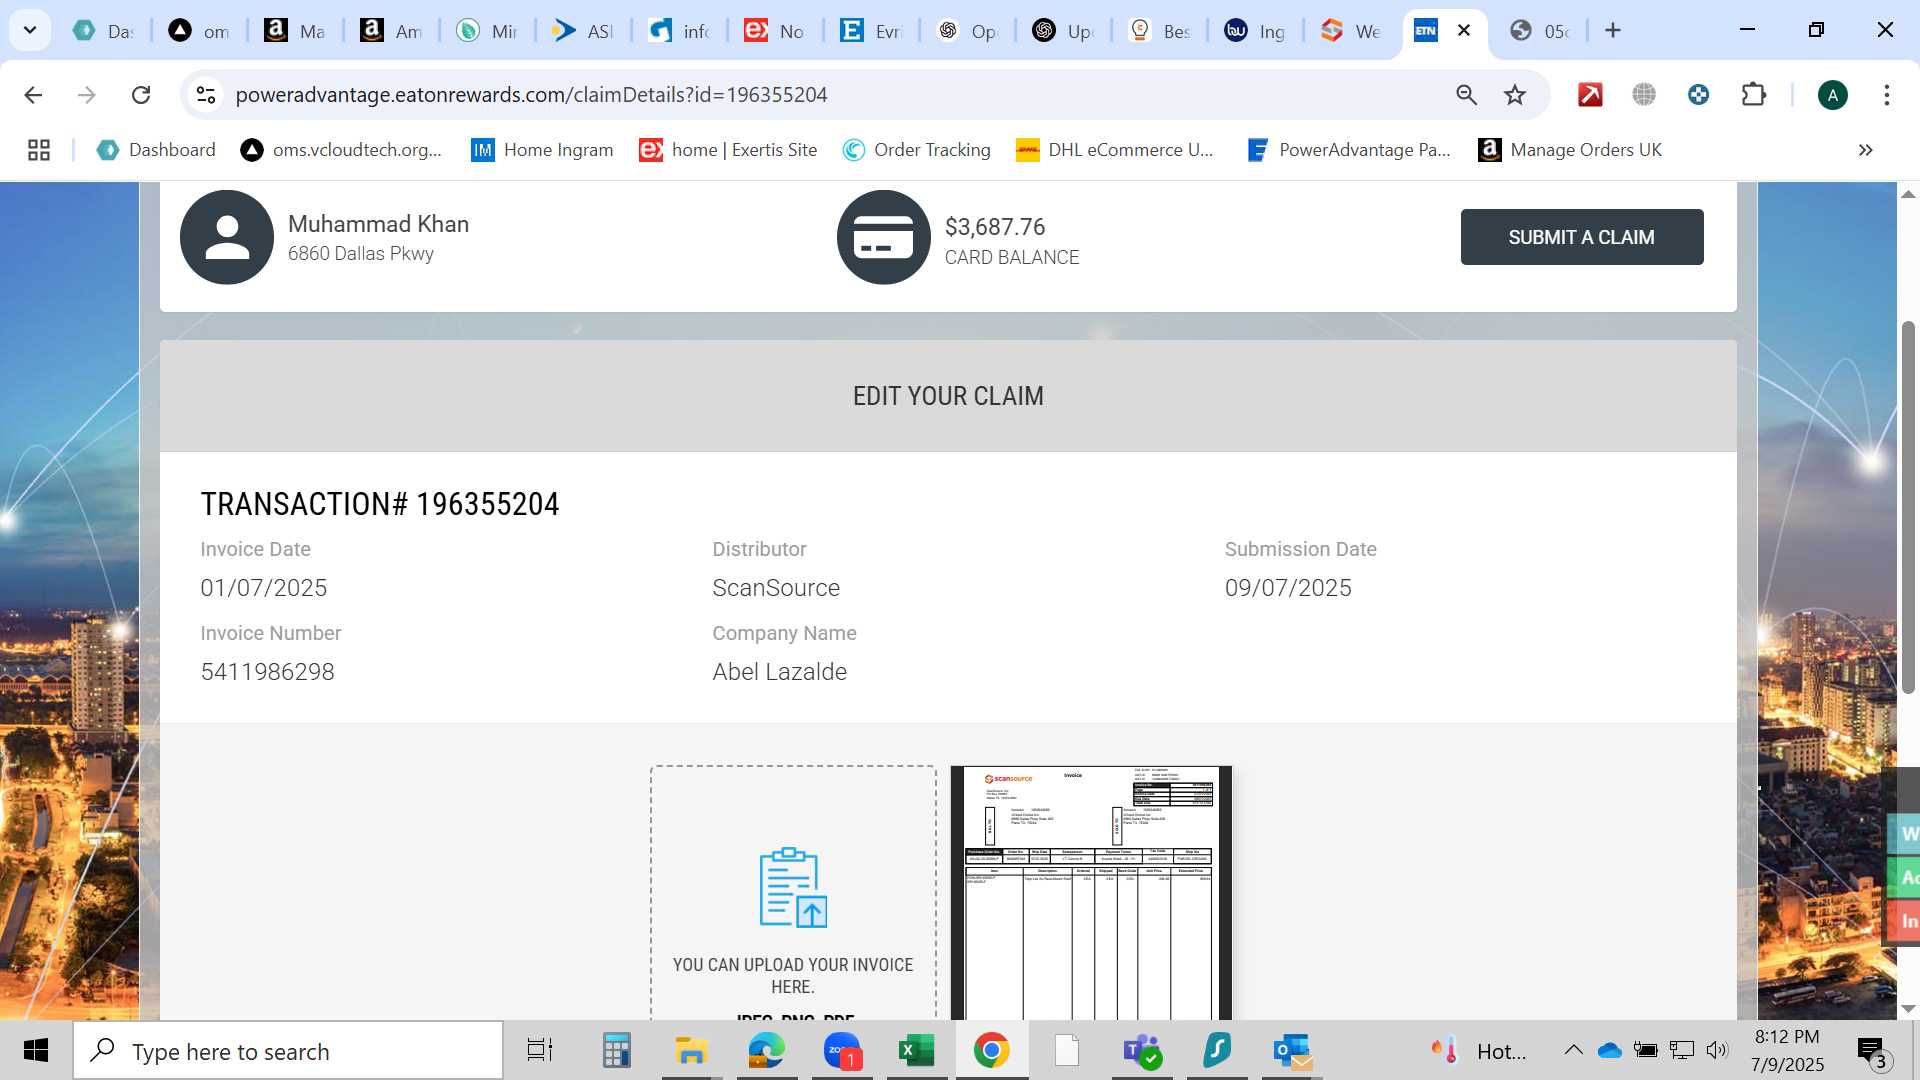Click the volume speaker icon
Viewport: 1920px width, 1080px height.
1717,1050
